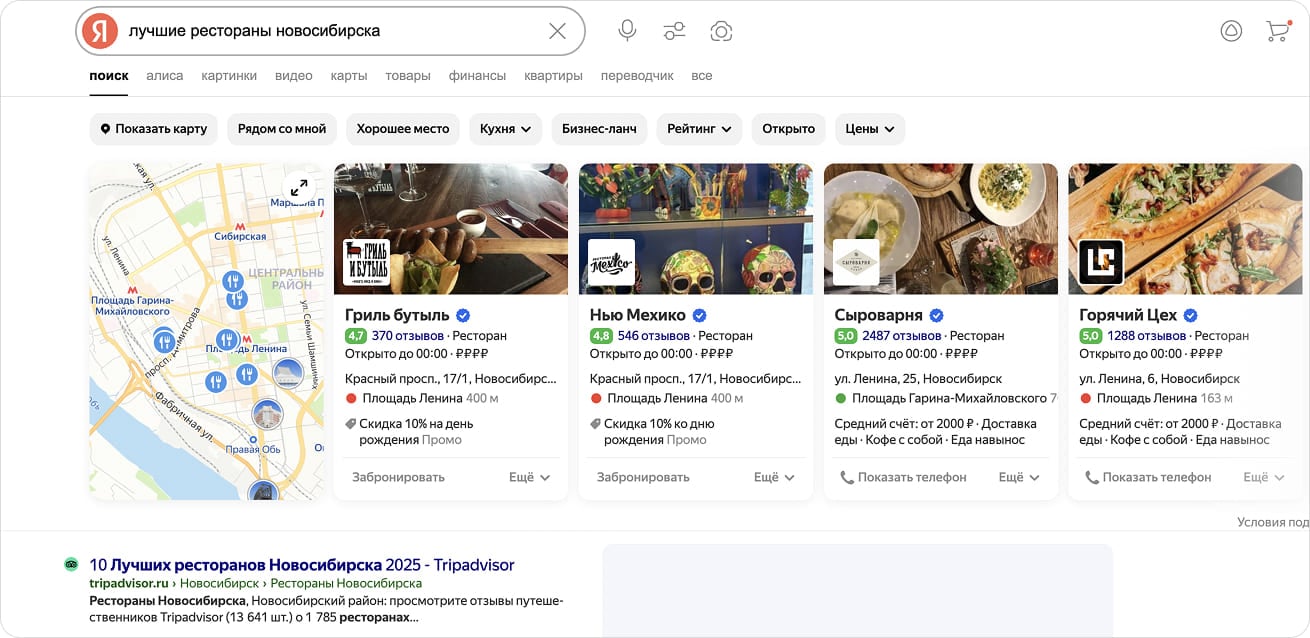Toggle the Хорошее место filter
The width and height of the screenshot is (1310, 638).
[x=402, y=129]
